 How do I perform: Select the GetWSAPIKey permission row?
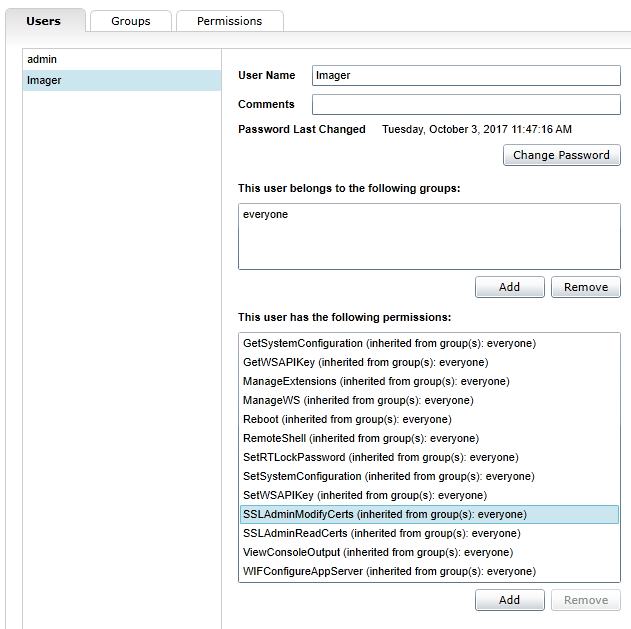(x=365, y=362)
